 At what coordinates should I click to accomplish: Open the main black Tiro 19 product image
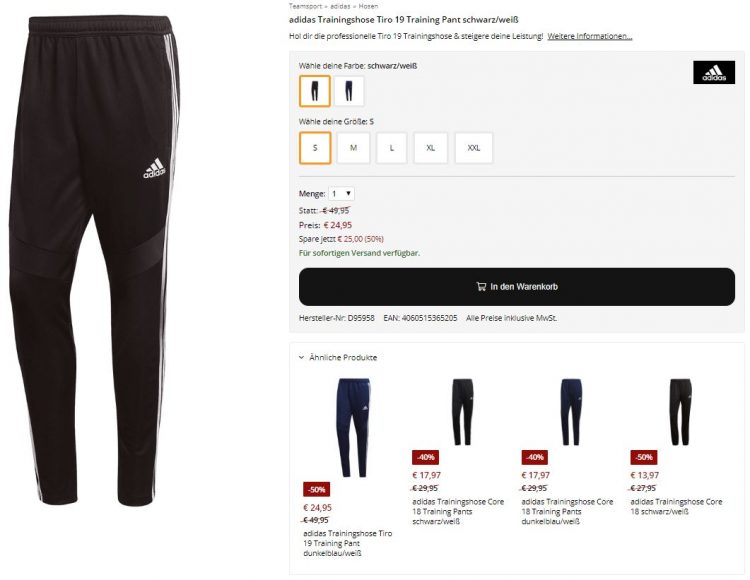[x=94, y=261]
